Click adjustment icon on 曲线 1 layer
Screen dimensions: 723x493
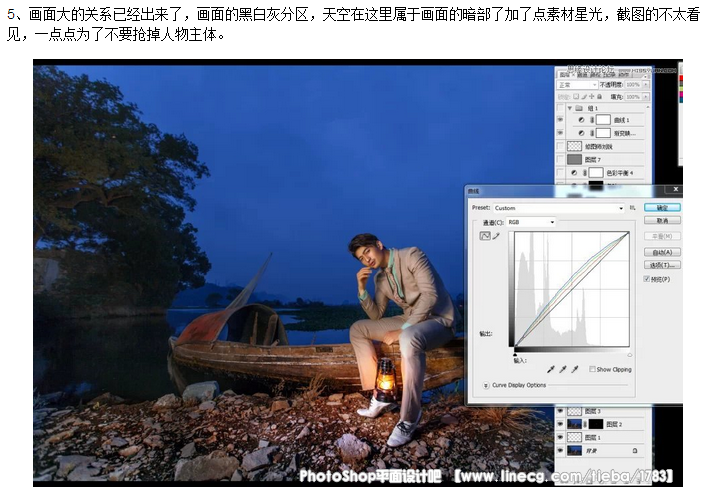[x=581, y=120]
